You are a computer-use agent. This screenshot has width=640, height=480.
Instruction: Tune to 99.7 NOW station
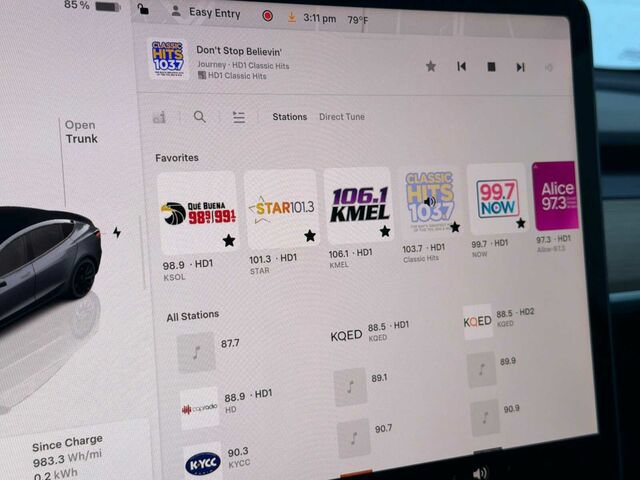(498, 199)
